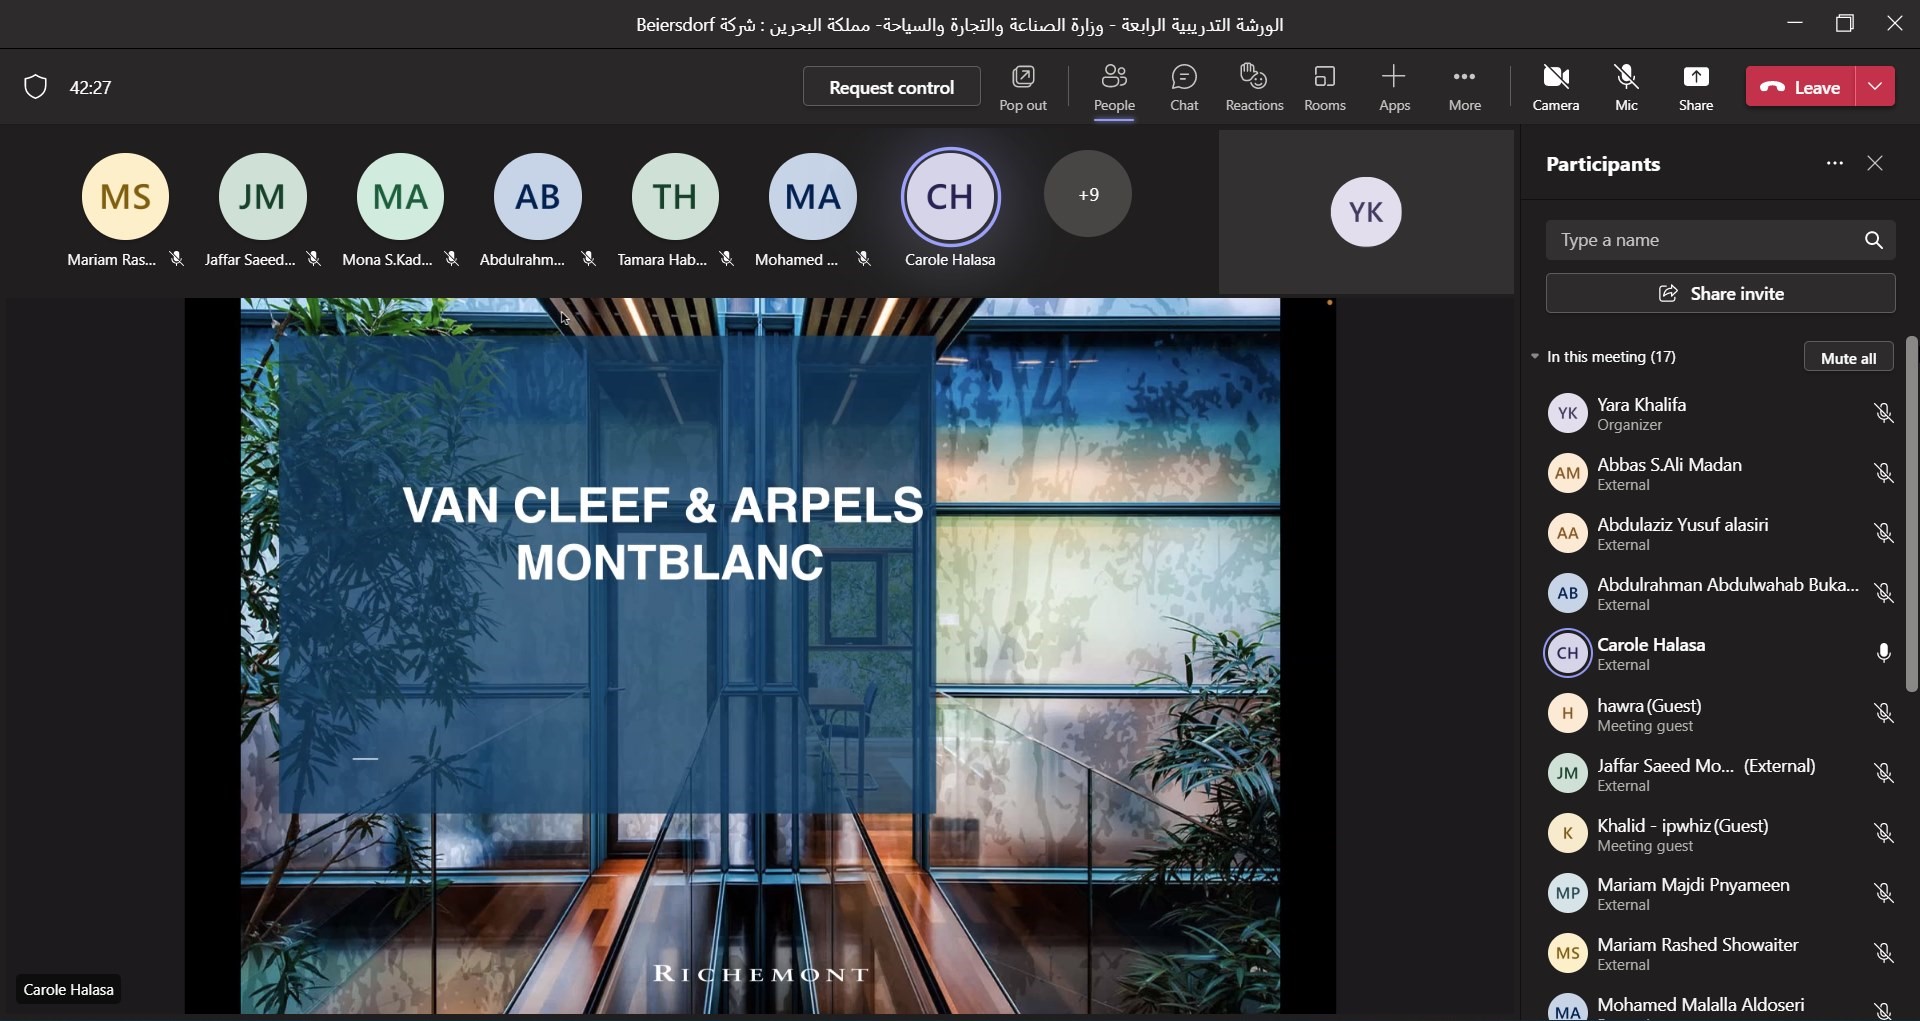
Task: Share screen content
Action: pyautogui.click(x=1696, y=87)
